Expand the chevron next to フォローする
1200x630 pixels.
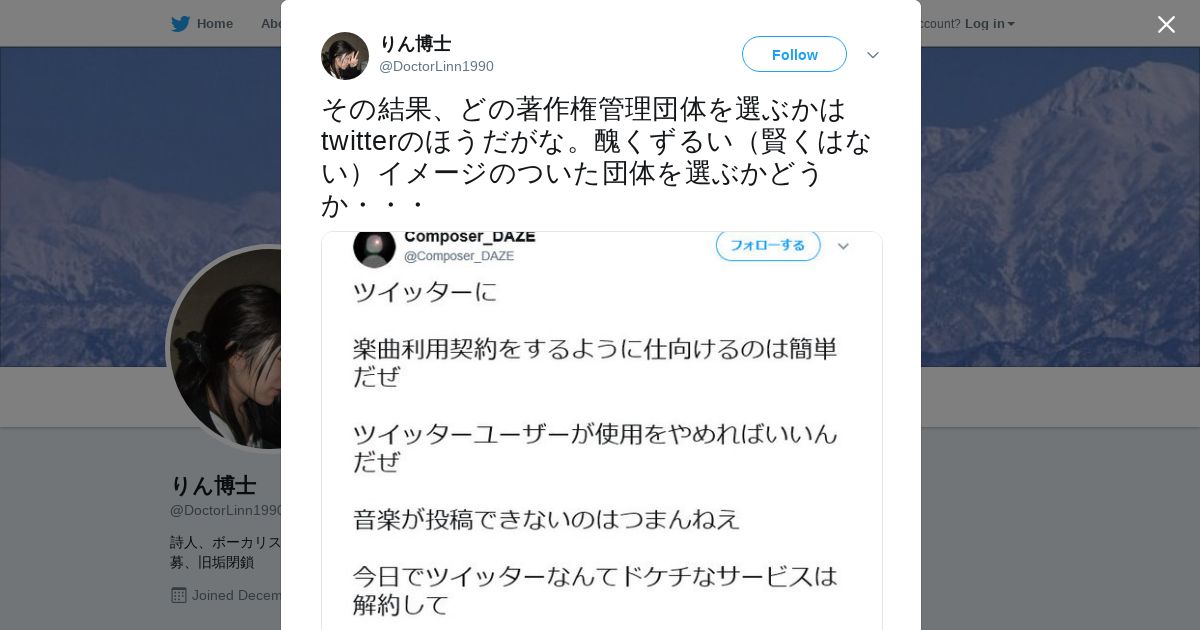[843, 246]
